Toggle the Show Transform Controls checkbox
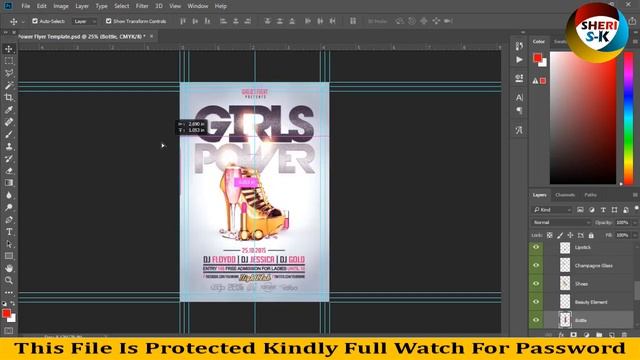 (108, 21)
